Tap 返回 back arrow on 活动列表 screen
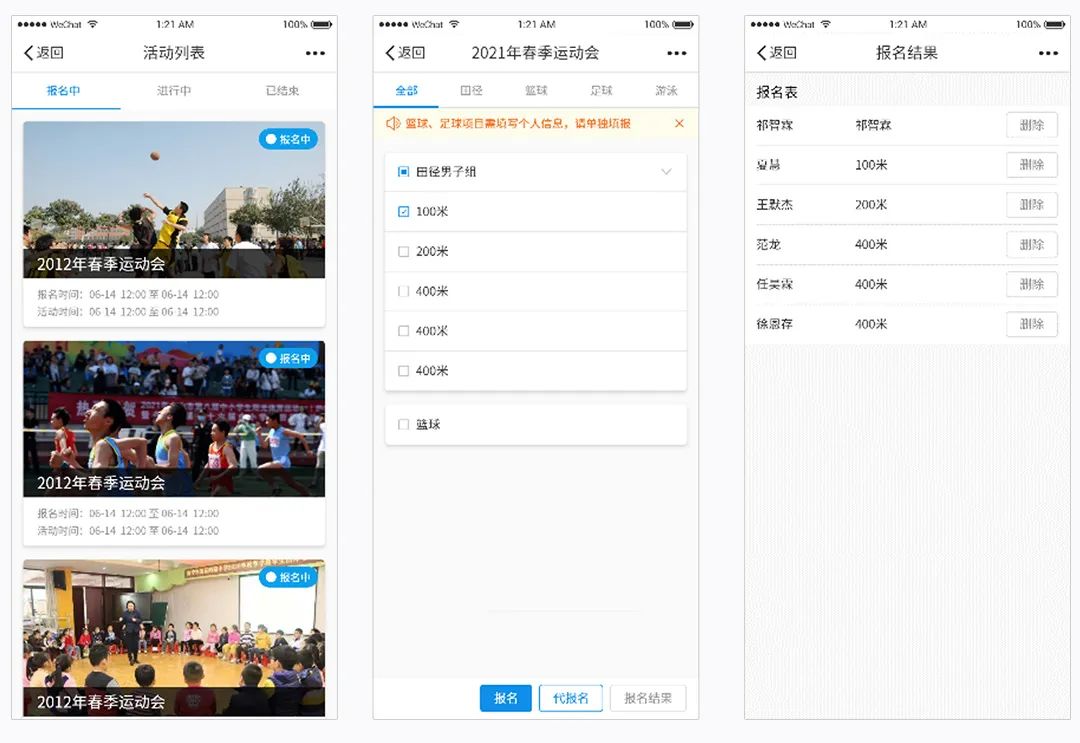The image size is (1080, 743). pyautogui.click(x=44, y=53)
